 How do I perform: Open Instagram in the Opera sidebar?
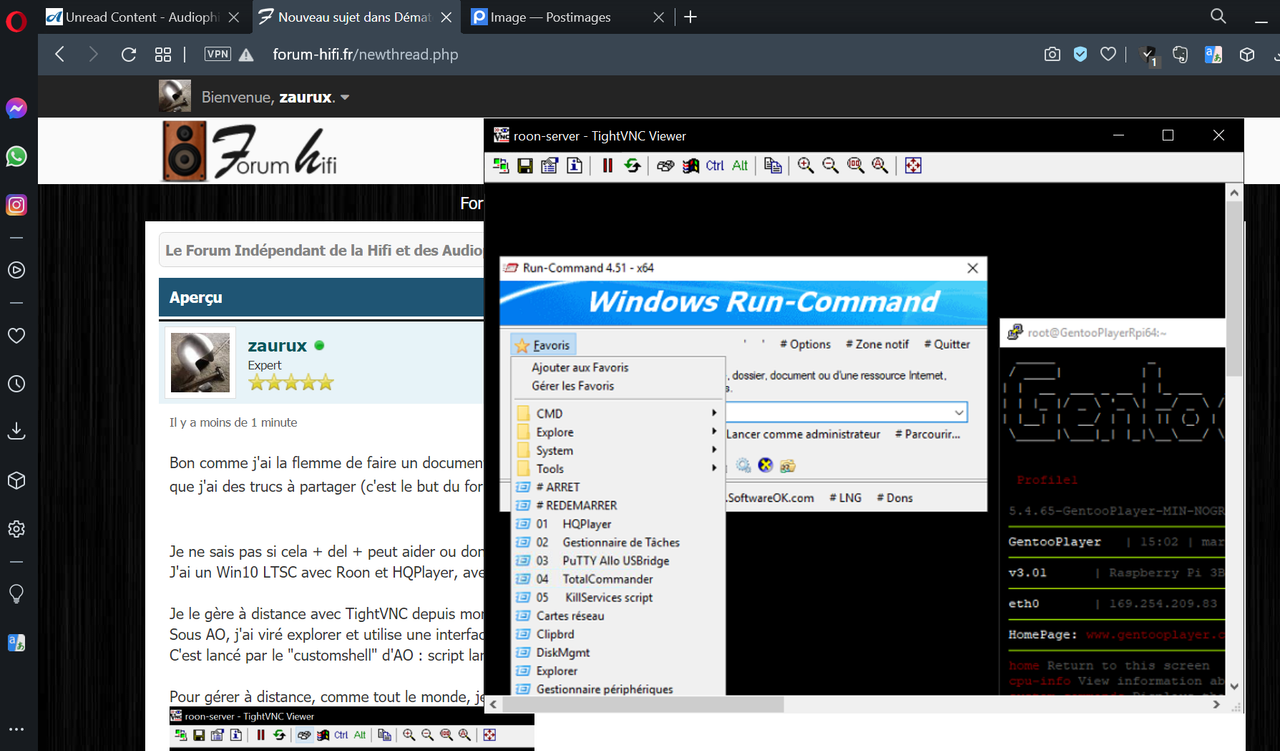click(x=16, y=205)
